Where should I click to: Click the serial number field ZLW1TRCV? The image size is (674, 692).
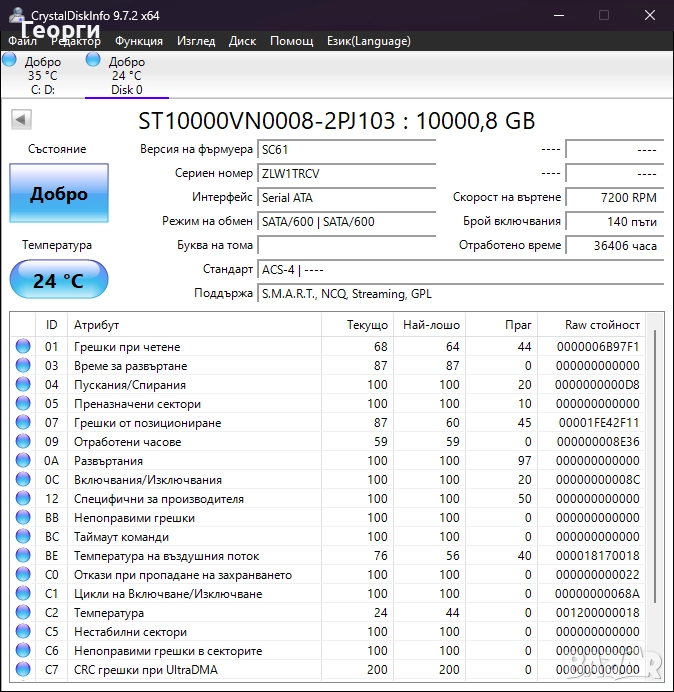pyautogui.click(x=346, y=173)
